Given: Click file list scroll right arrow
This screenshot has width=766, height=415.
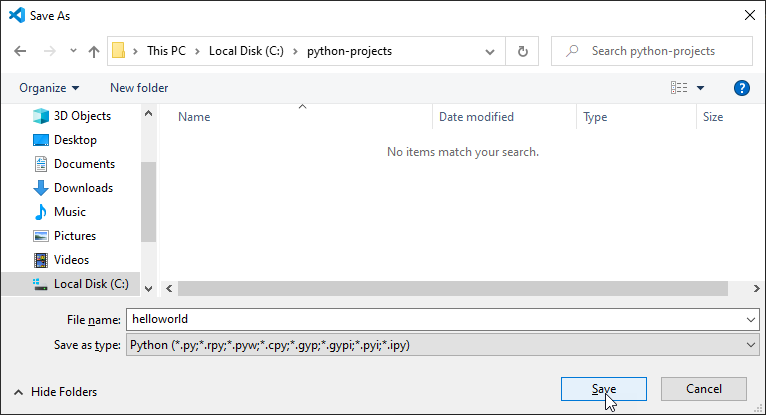Looking at the screenshot, I should 756,289.
